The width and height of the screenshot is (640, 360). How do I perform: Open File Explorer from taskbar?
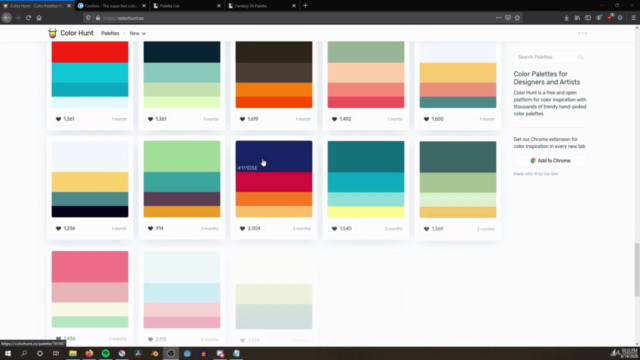click(x=73, y=353)
